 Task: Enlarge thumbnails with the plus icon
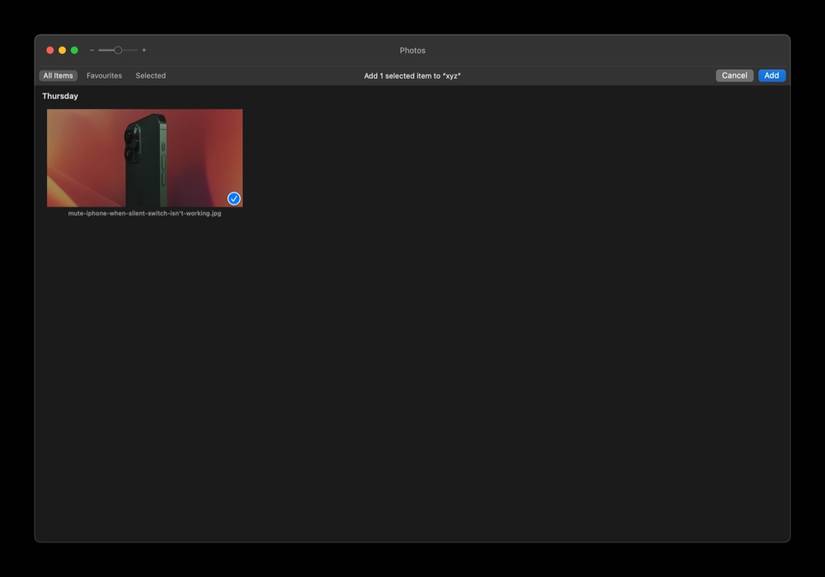tap(143, 48)
